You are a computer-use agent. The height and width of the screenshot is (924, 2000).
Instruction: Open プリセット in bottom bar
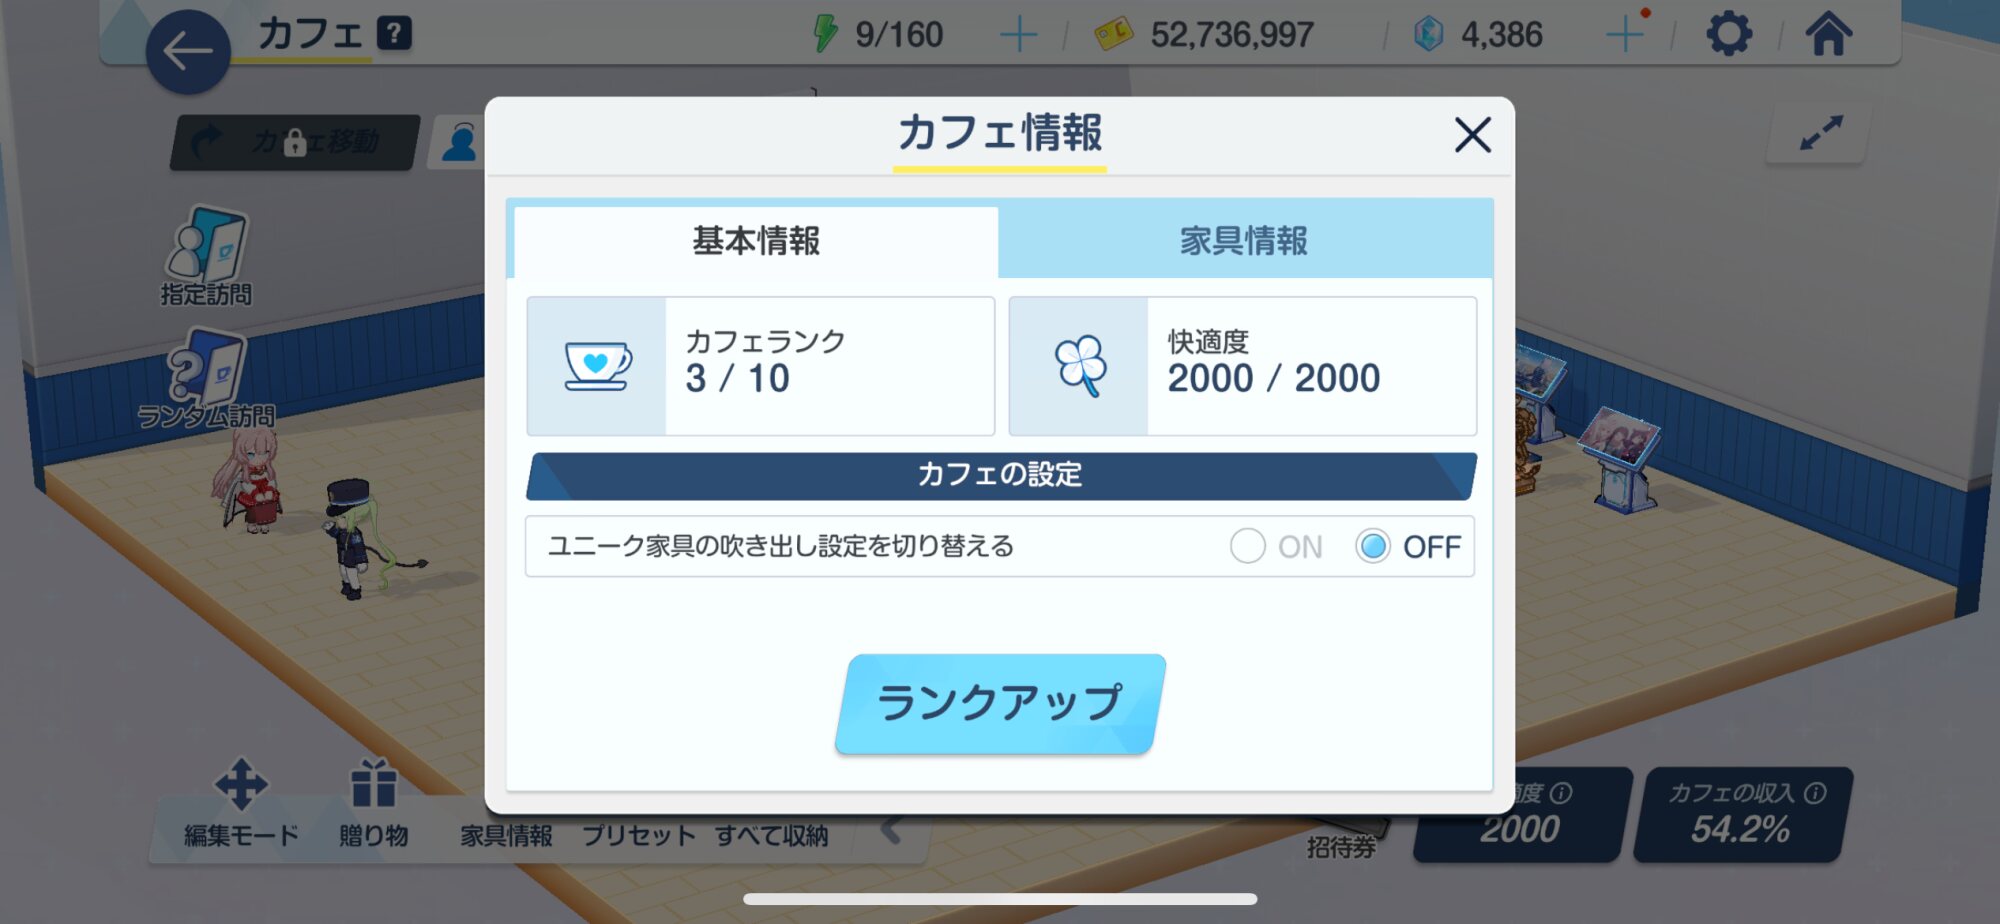pyautogui.click(x=639, y=835)
